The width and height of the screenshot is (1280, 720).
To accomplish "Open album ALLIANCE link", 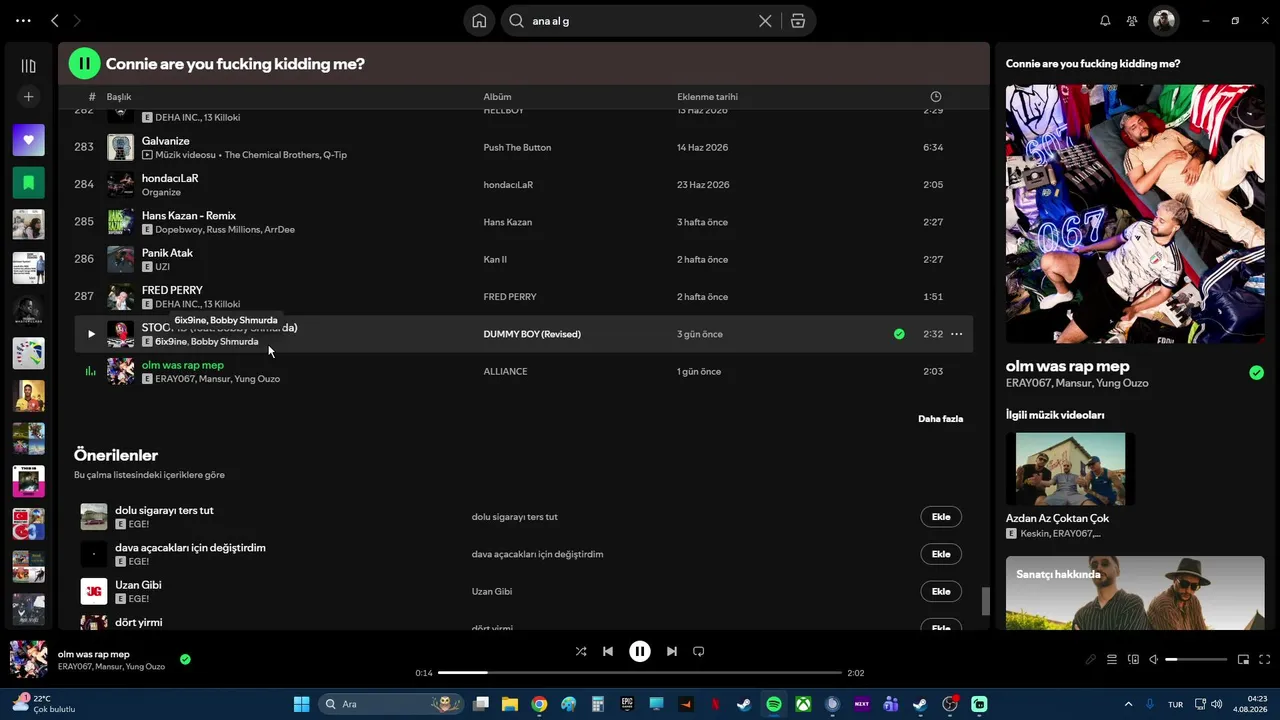I will [505, 372].
